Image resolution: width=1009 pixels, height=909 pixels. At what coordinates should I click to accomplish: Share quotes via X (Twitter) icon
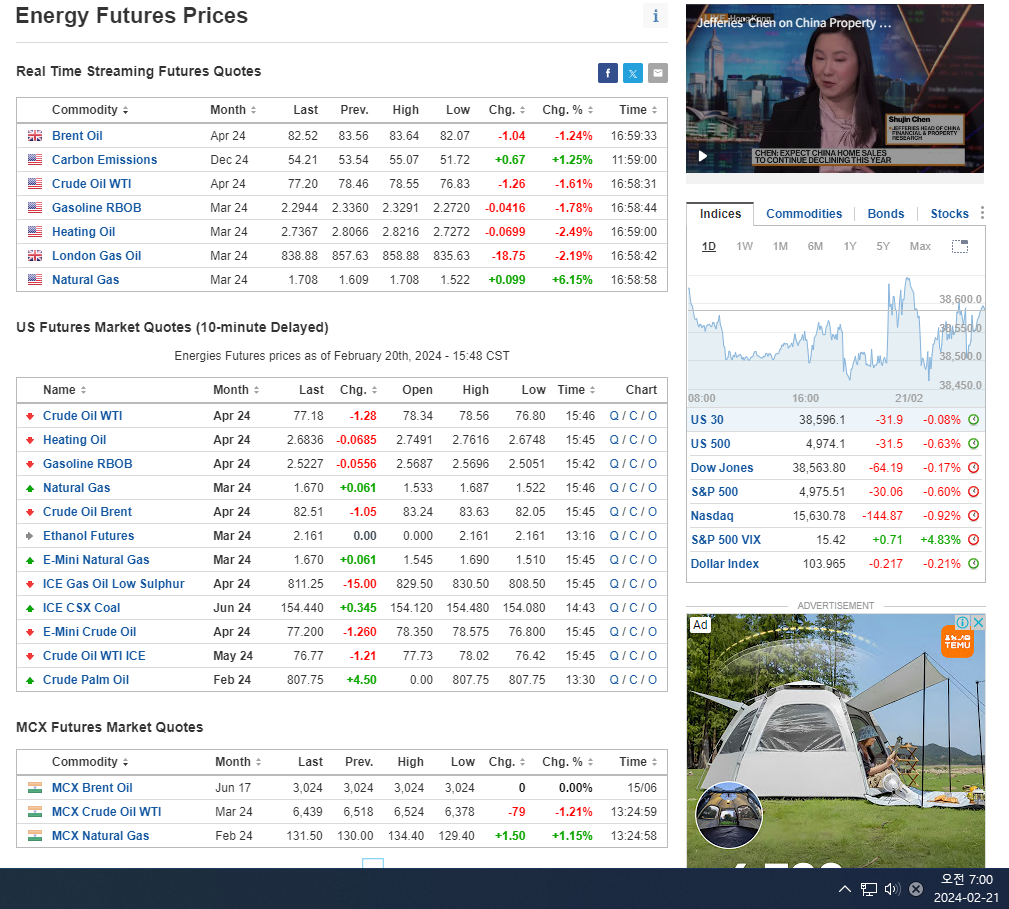pos(633,73)
